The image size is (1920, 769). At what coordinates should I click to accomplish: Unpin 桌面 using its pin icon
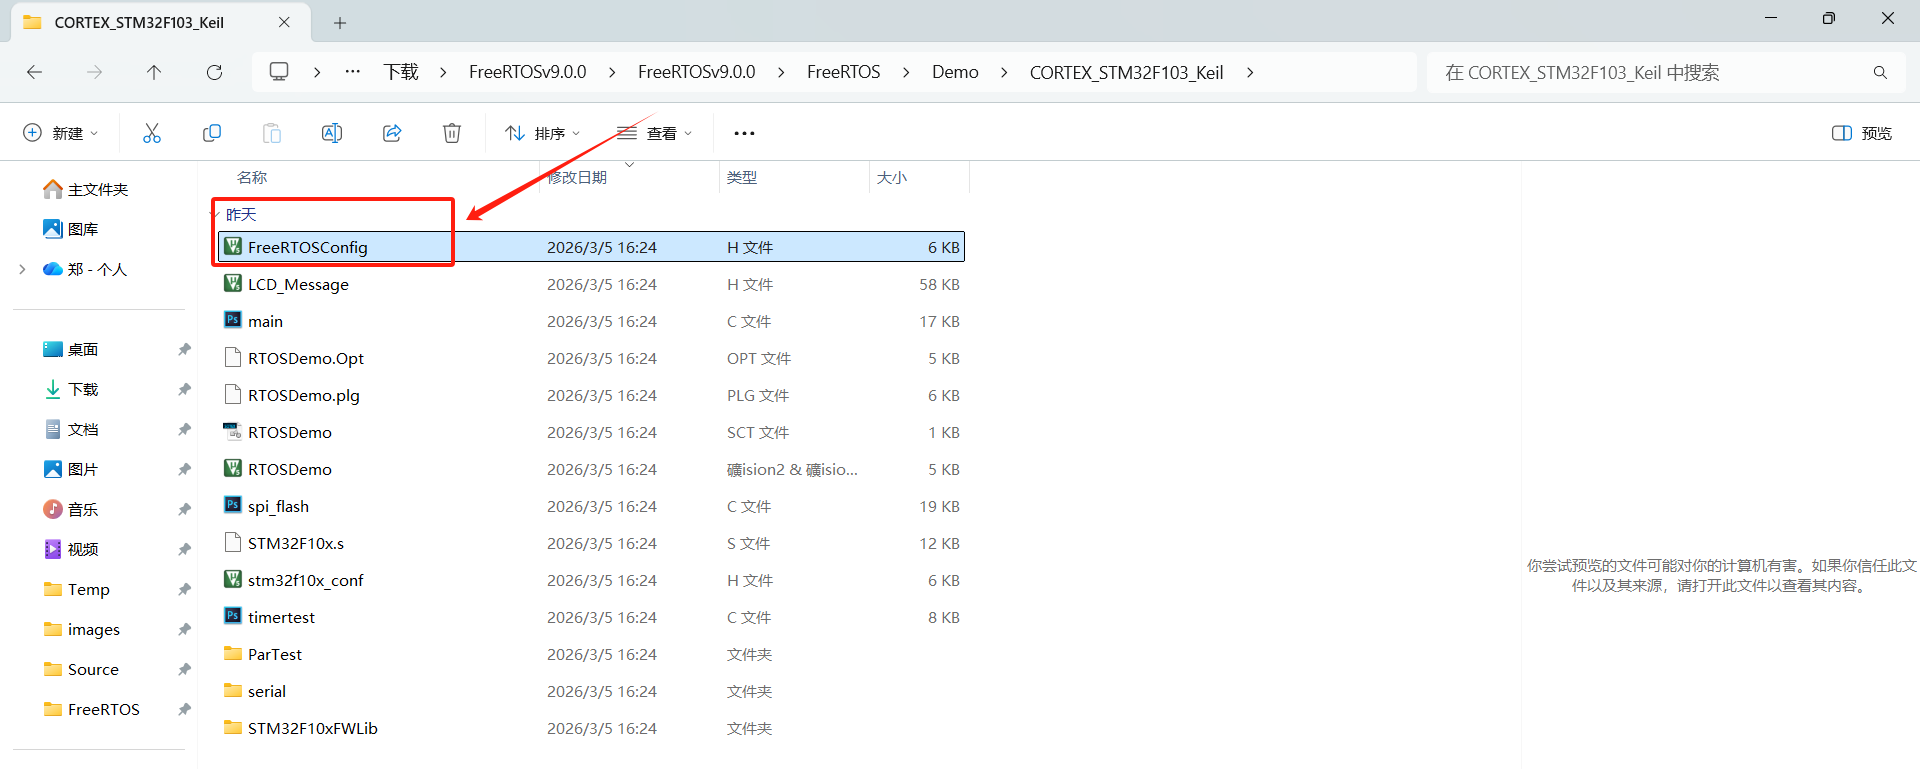(184, 349)
